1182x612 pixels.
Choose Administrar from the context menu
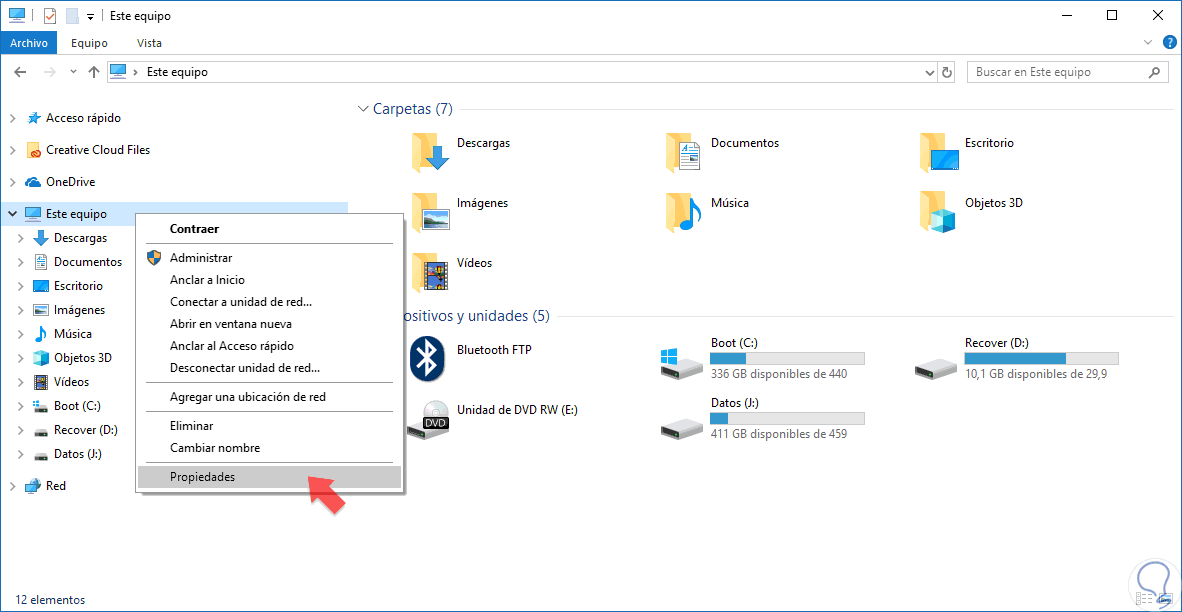tap(201, 258)
